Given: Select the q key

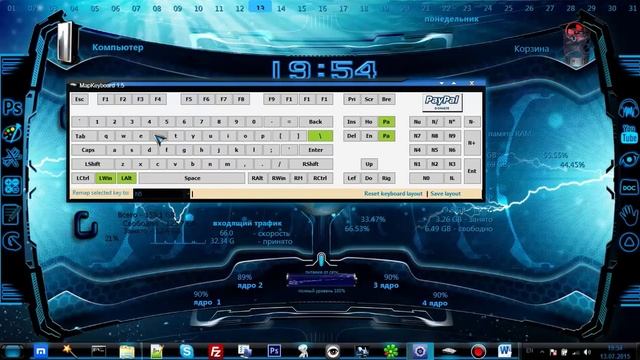Looking at the screenshot, I should click(x=106, y=136).
